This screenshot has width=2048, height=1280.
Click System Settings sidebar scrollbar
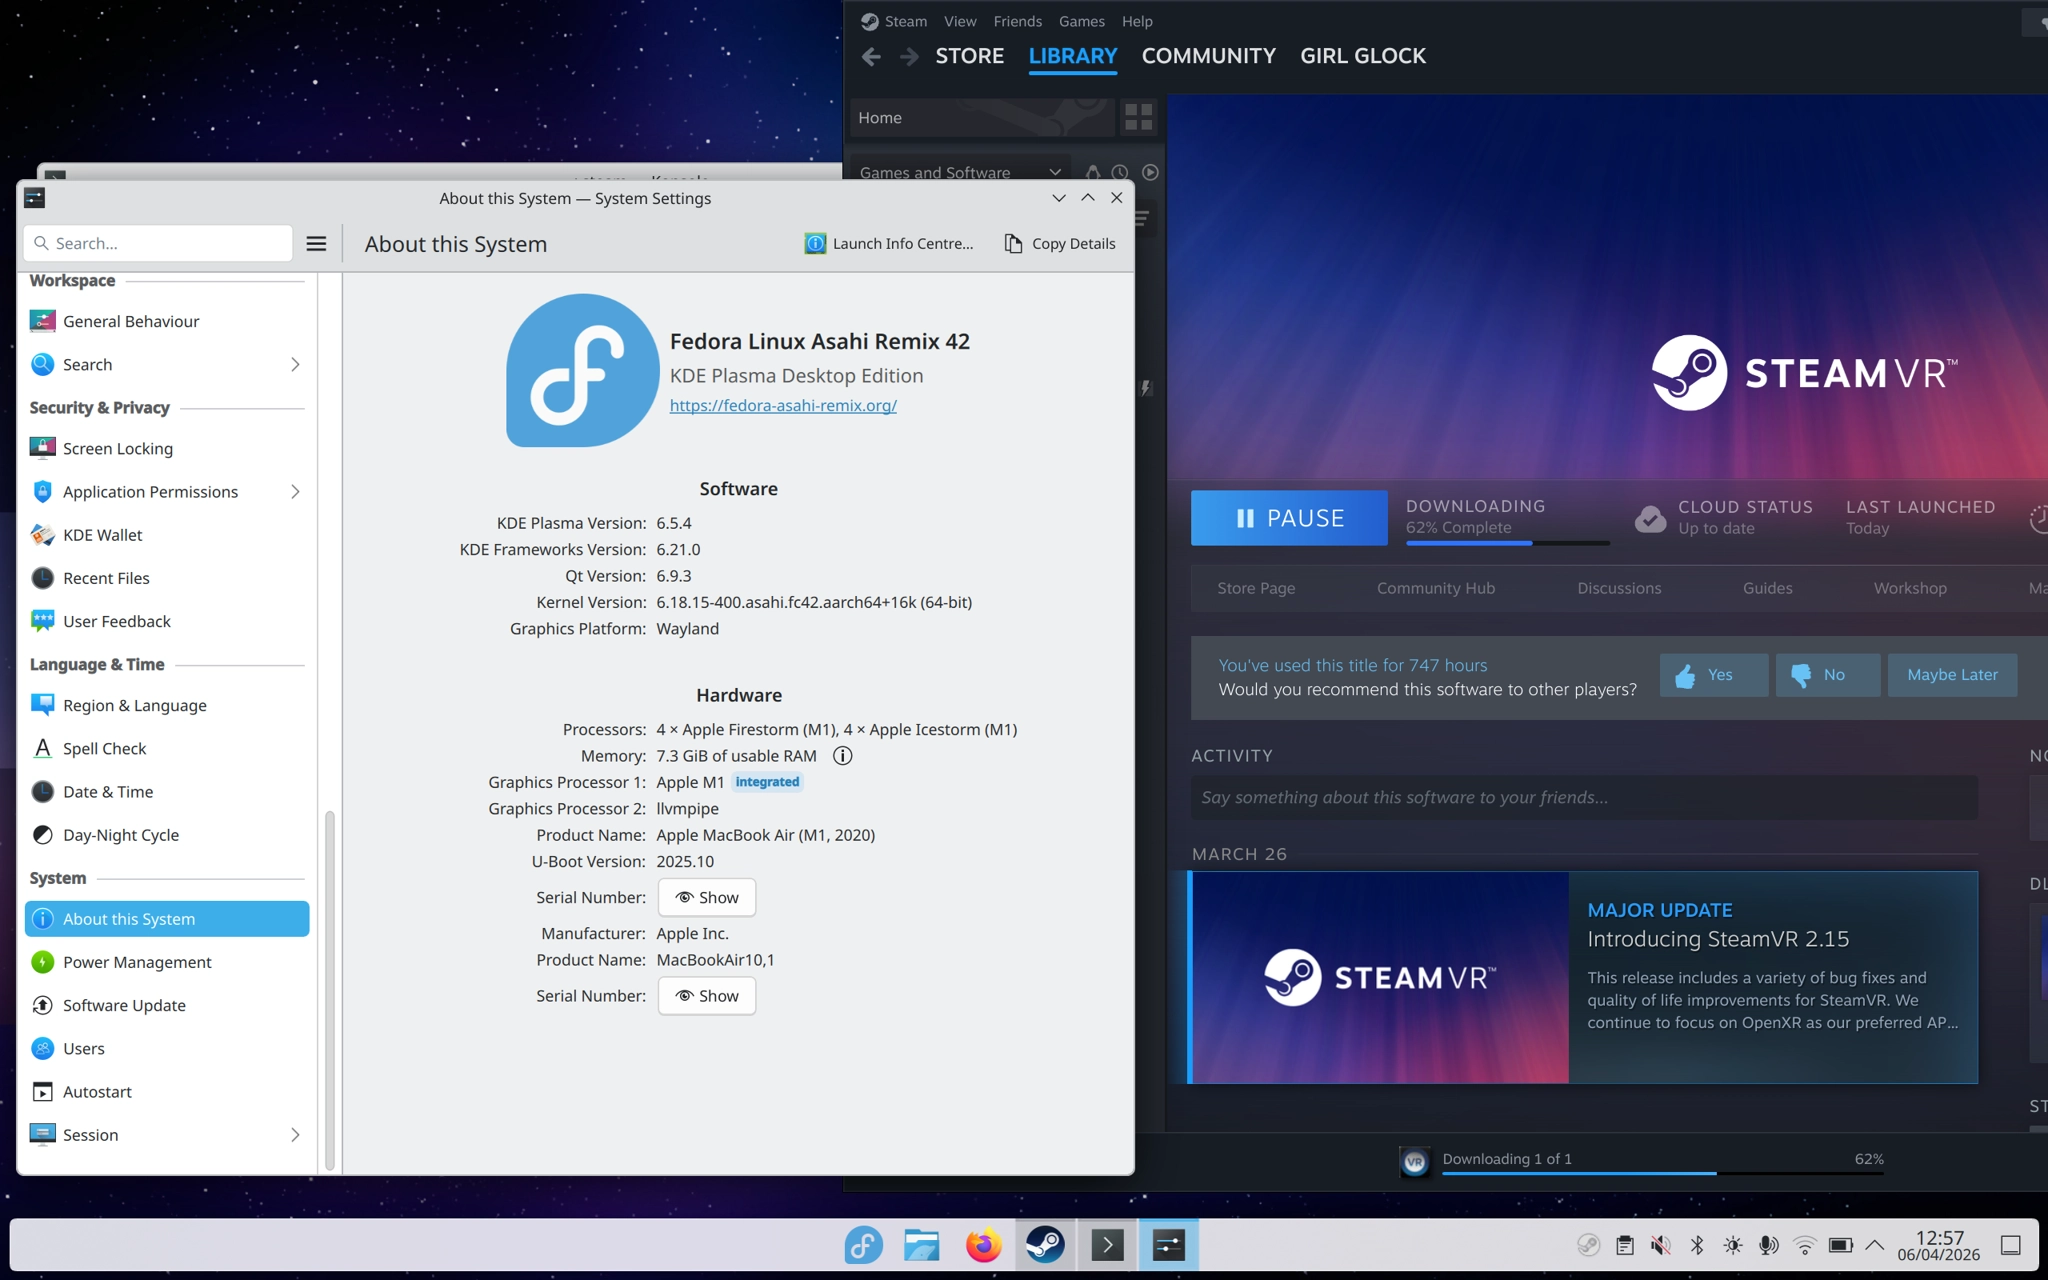pos(330,990)
